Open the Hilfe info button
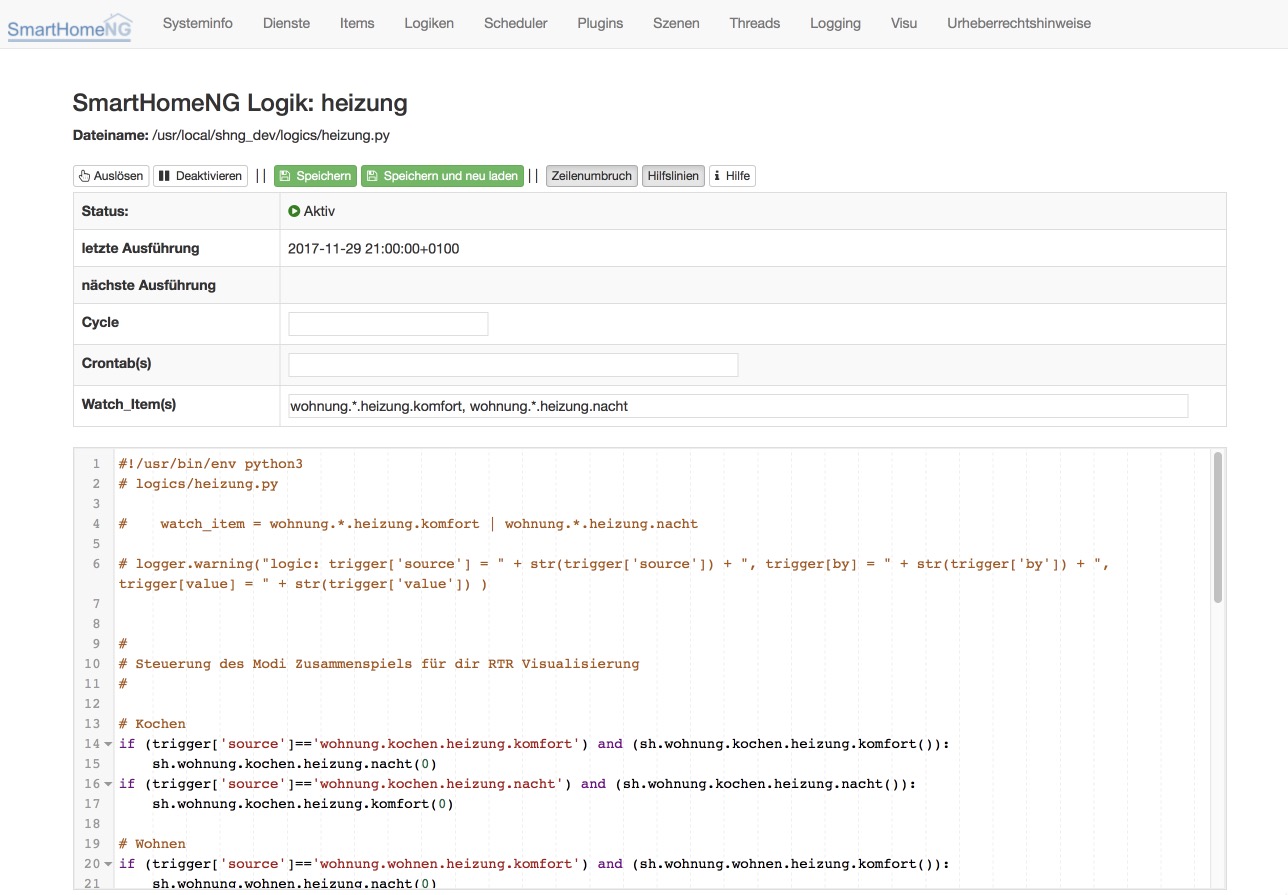The image size is (1288, 895). pyautogui.click(x=732, y=176)
